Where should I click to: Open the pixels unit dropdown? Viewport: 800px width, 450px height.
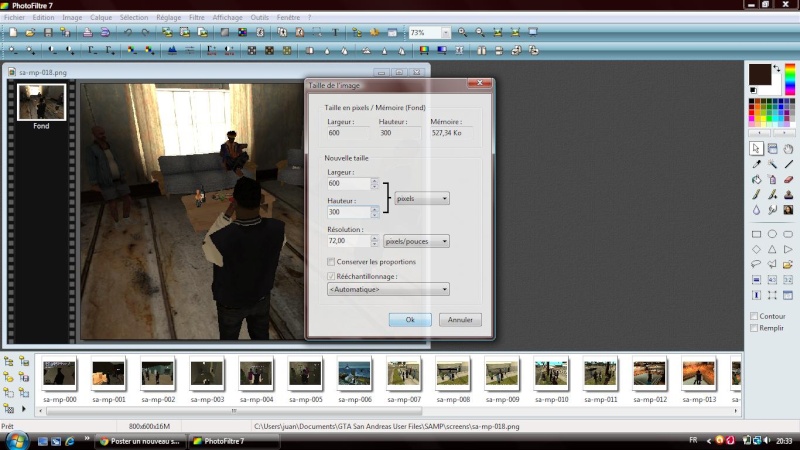coord(422,198)
